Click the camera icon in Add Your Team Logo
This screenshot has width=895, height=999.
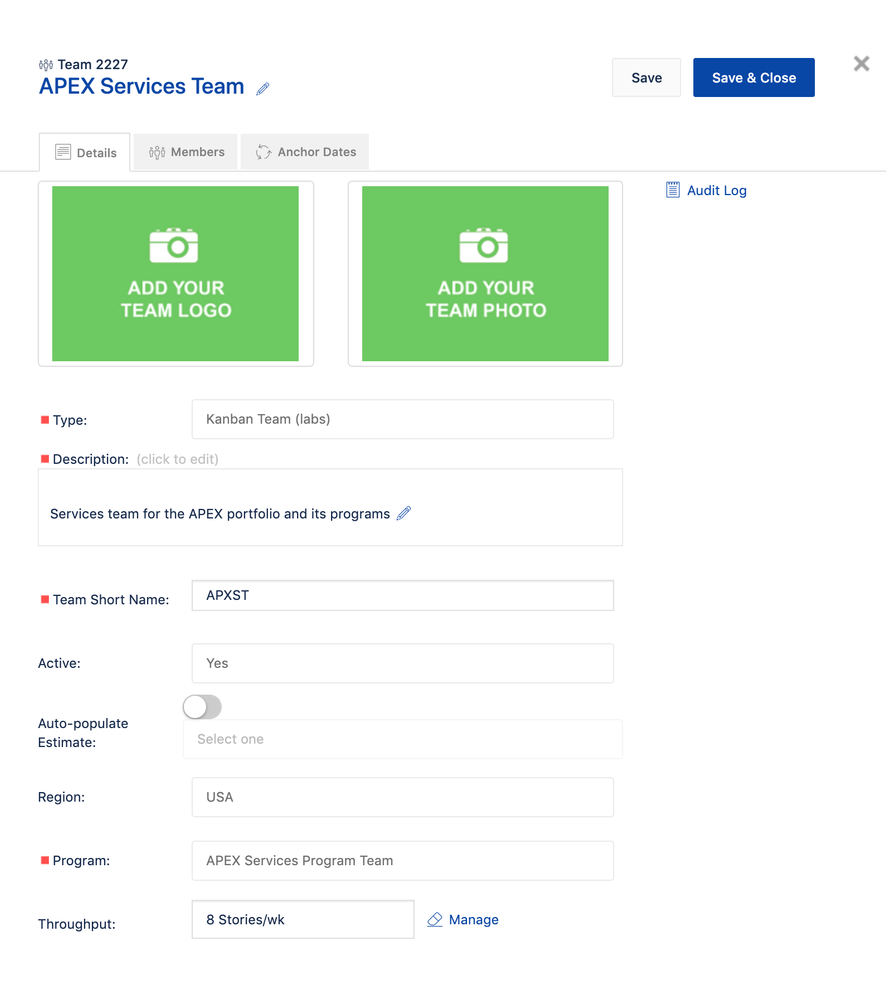(x=174, y=245)
